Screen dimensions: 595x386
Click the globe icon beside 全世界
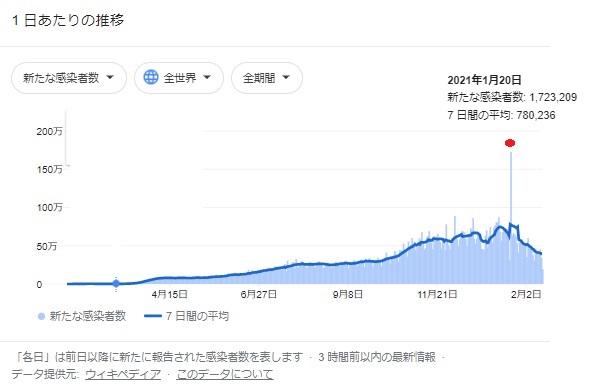pos(151,77)
